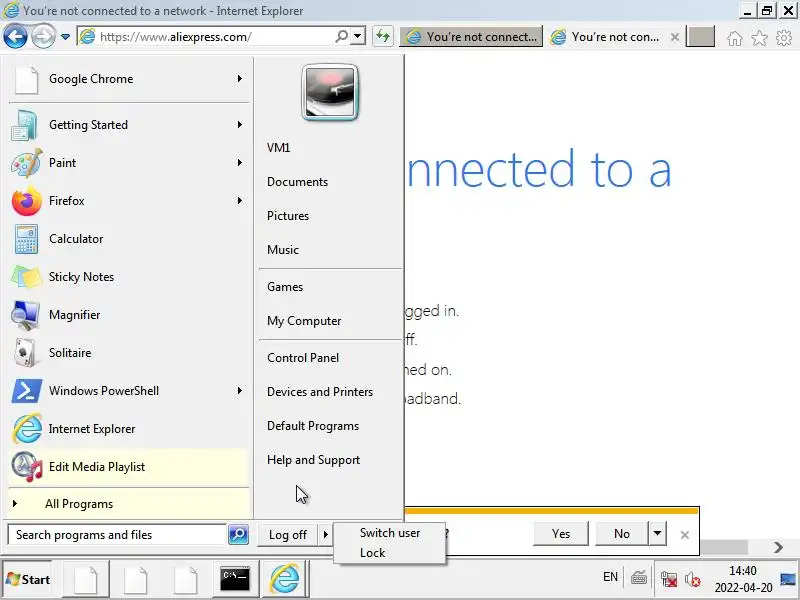The height and width of the screenshot is (600, 800).
Task: Expand Google Chrome jump list arrow
Action: tap(240, 79)
